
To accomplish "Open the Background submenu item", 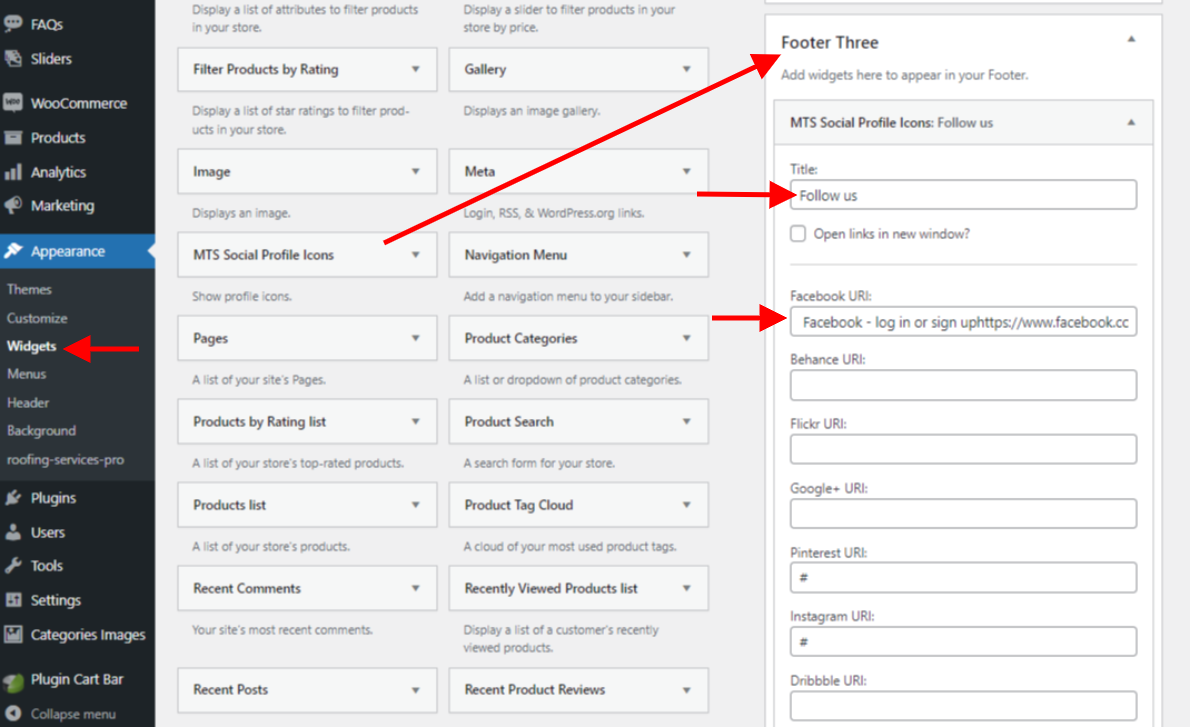I will coord(42,431).
